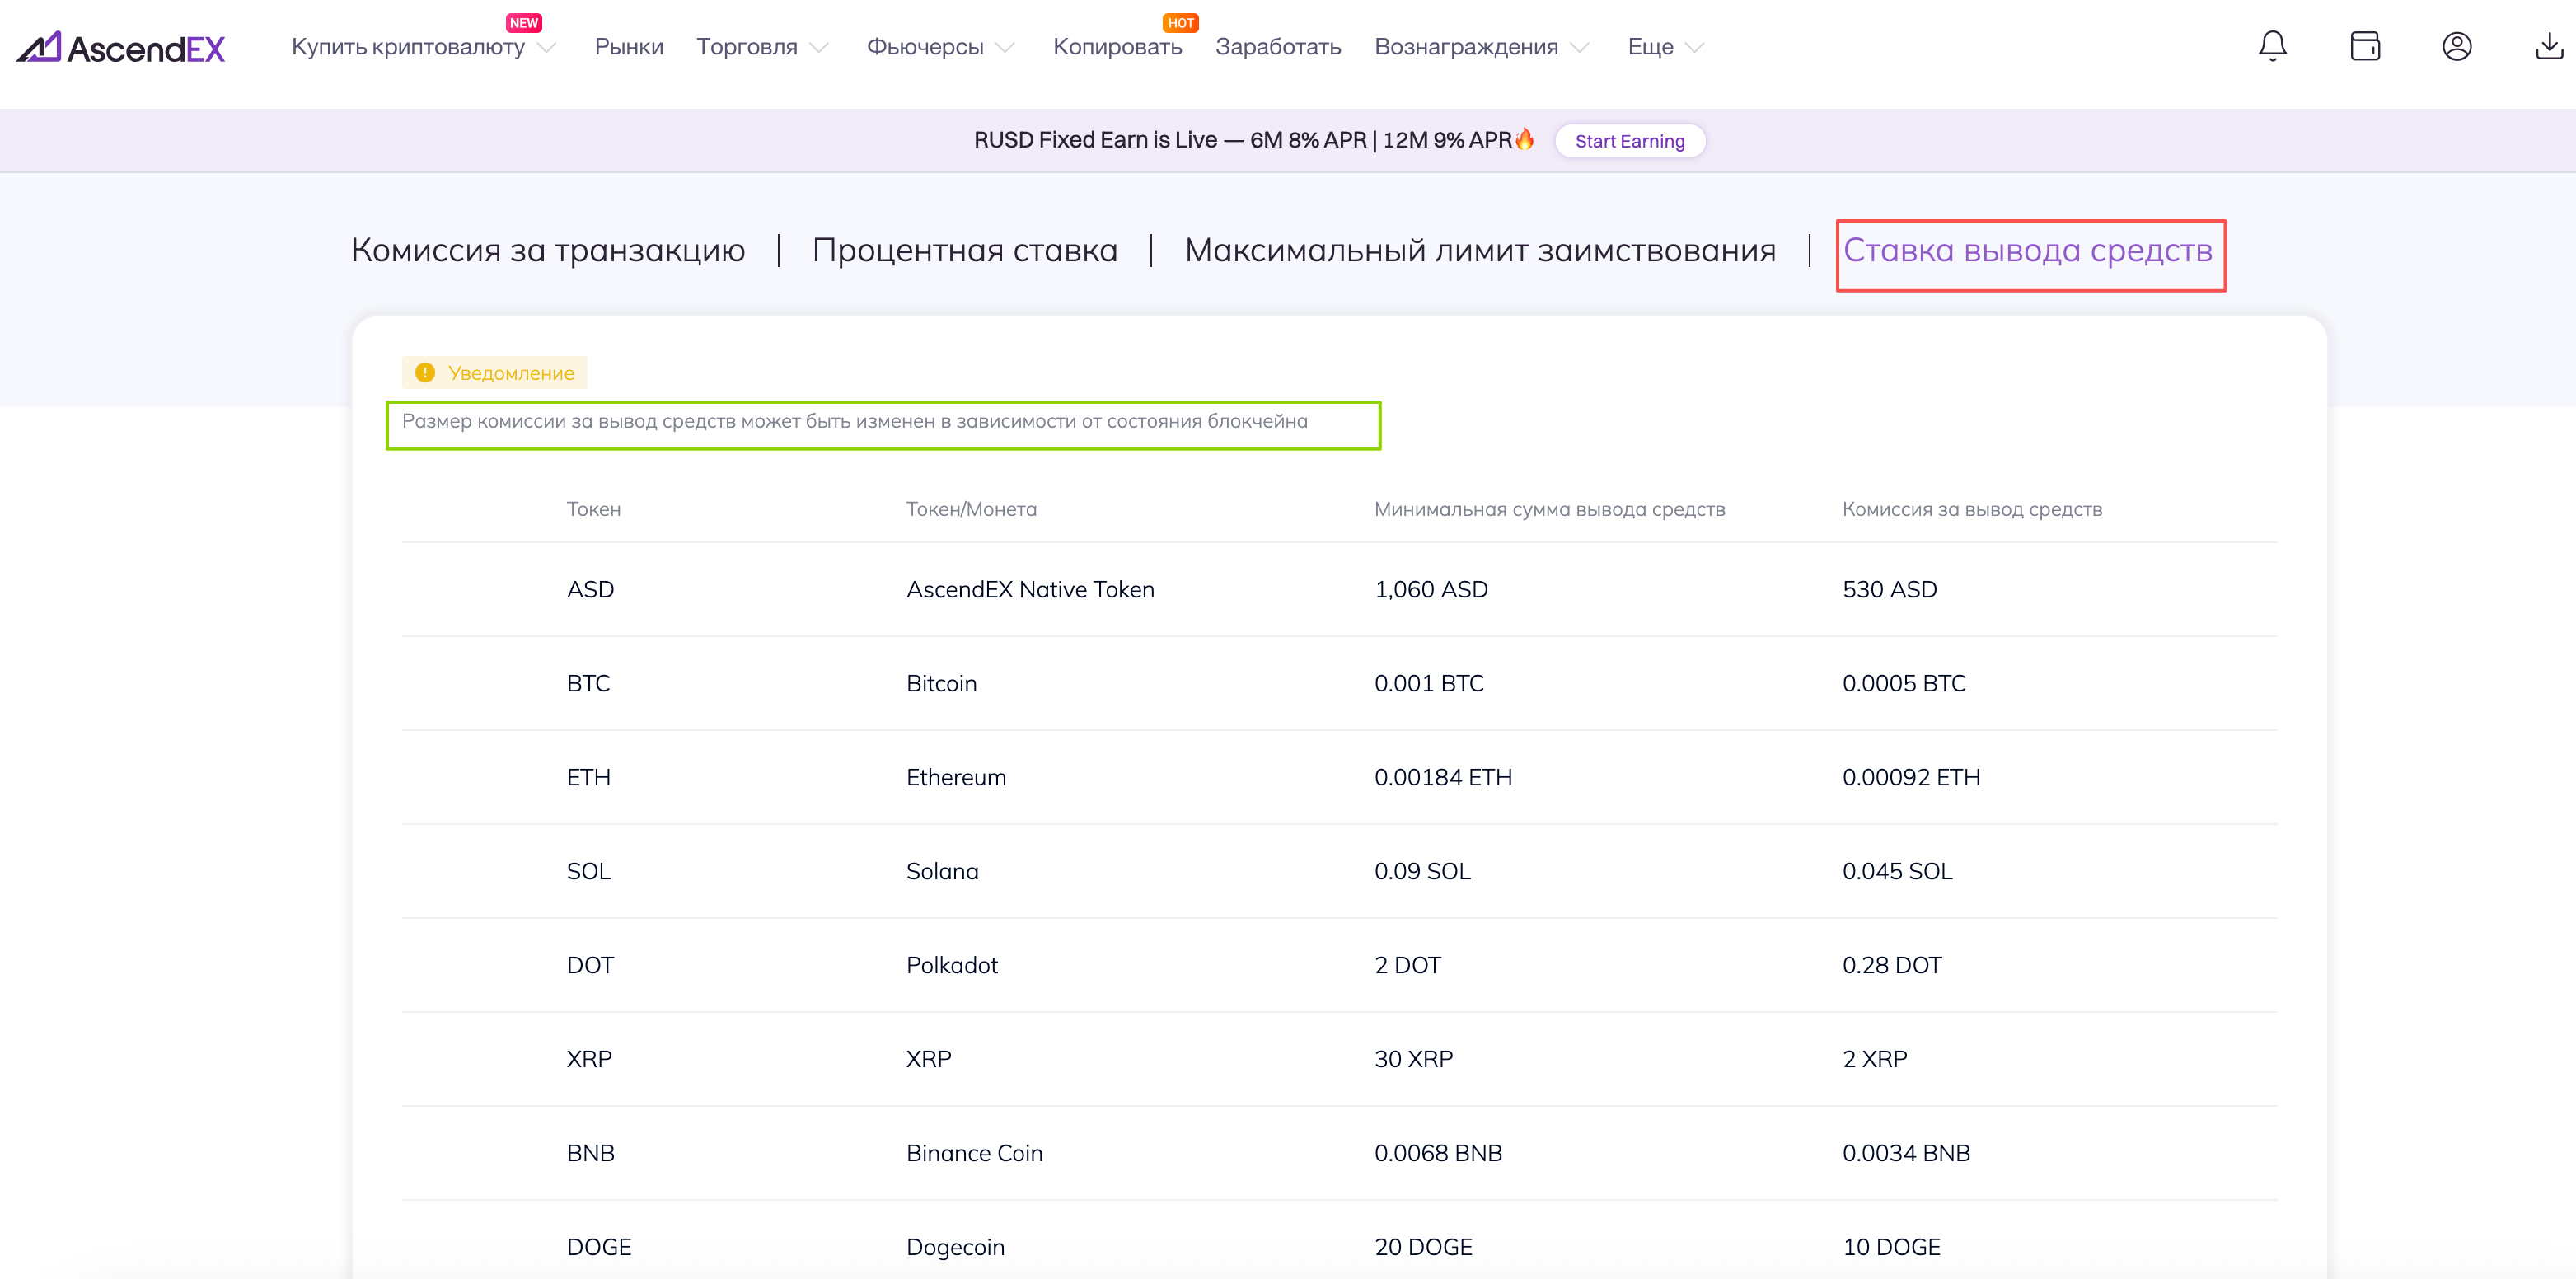This screenshot has height=1279, width=2576.
Task: Expand the Фьючерсы dropdown menu
Action: pyautogui.click(x=1005, y=47)
